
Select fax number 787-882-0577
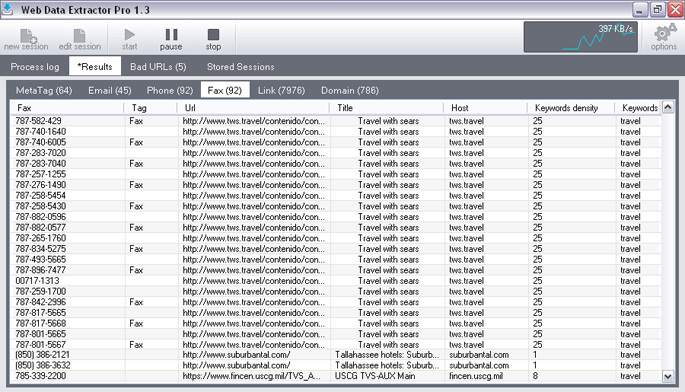click(x=41, y=227)
